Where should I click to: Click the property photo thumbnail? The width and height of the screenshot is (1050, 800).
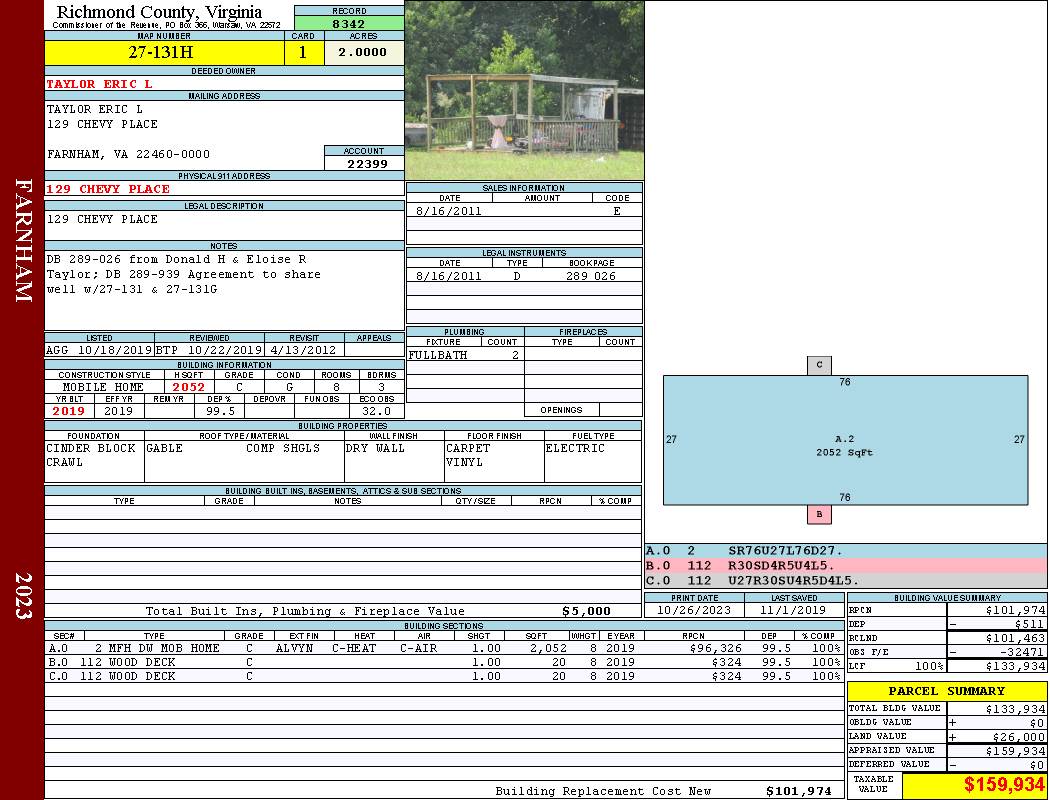pos(524,90)
